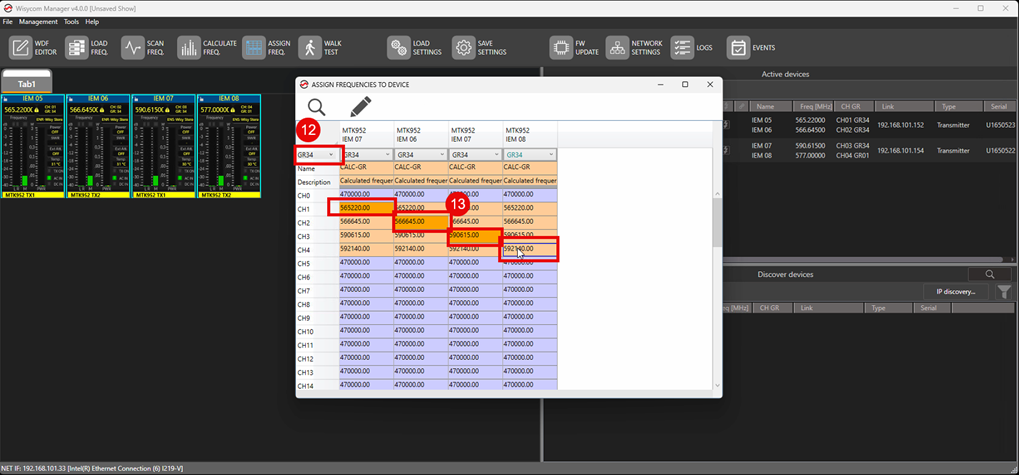This screenshot has height=476, width=1020.
Task: Open the Help menu
Action: [92, 22]
